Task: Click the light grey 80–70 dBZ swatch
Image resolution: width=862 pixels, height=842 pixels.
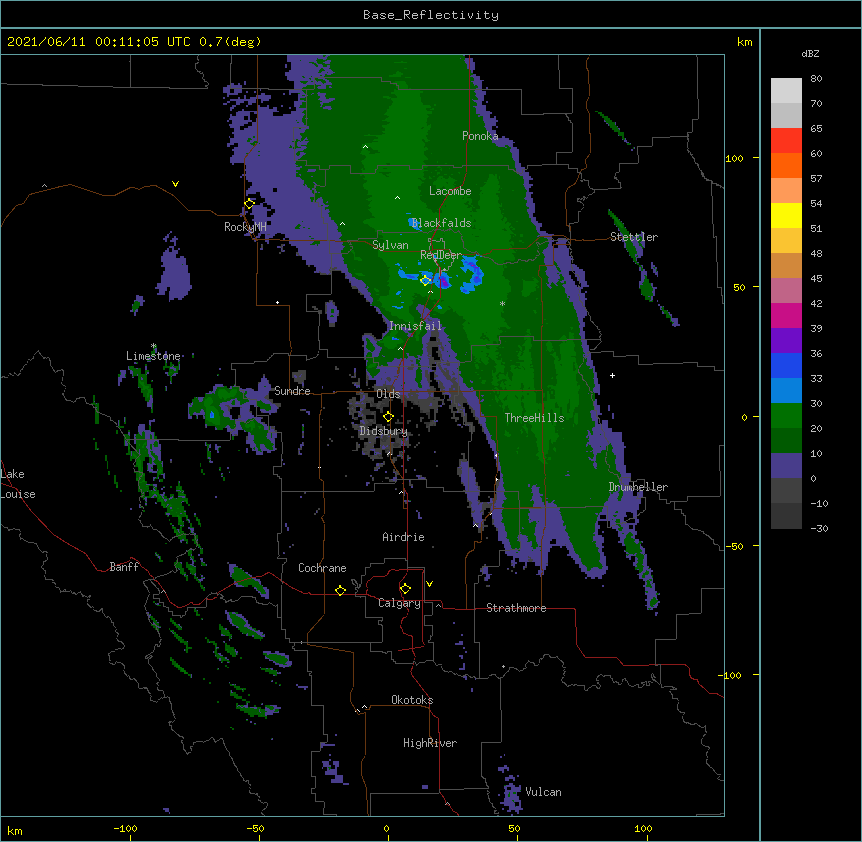Action: click(786, 91)
